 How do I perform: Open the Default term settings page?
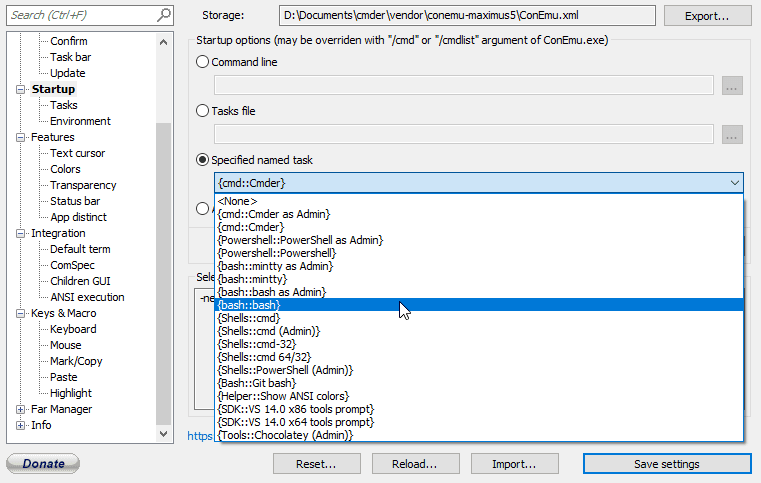[80, 250]
